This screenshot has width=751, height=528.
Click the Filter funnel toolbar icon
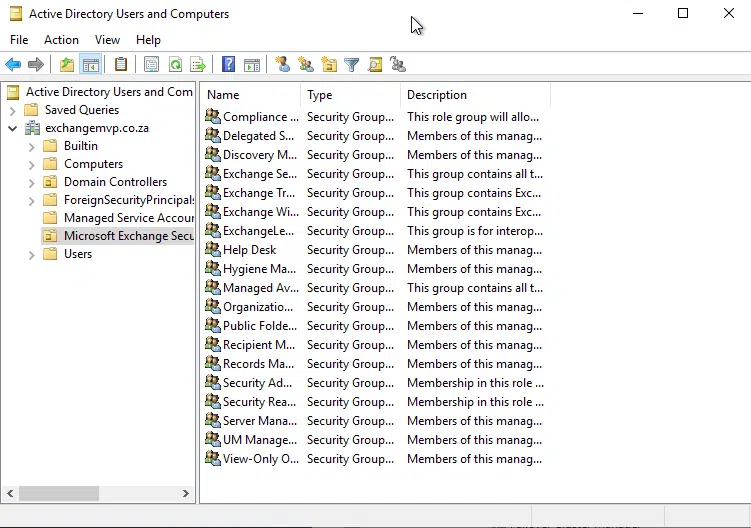pyautogui.click(x=352, y=65)
